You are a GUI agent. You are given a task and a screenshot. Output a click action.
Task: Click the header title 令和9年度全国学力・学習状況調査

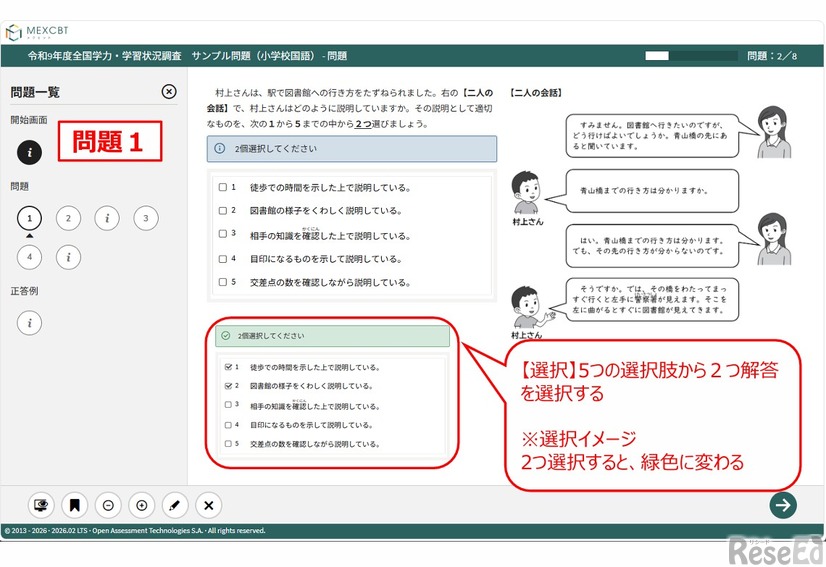pos(104,56)
